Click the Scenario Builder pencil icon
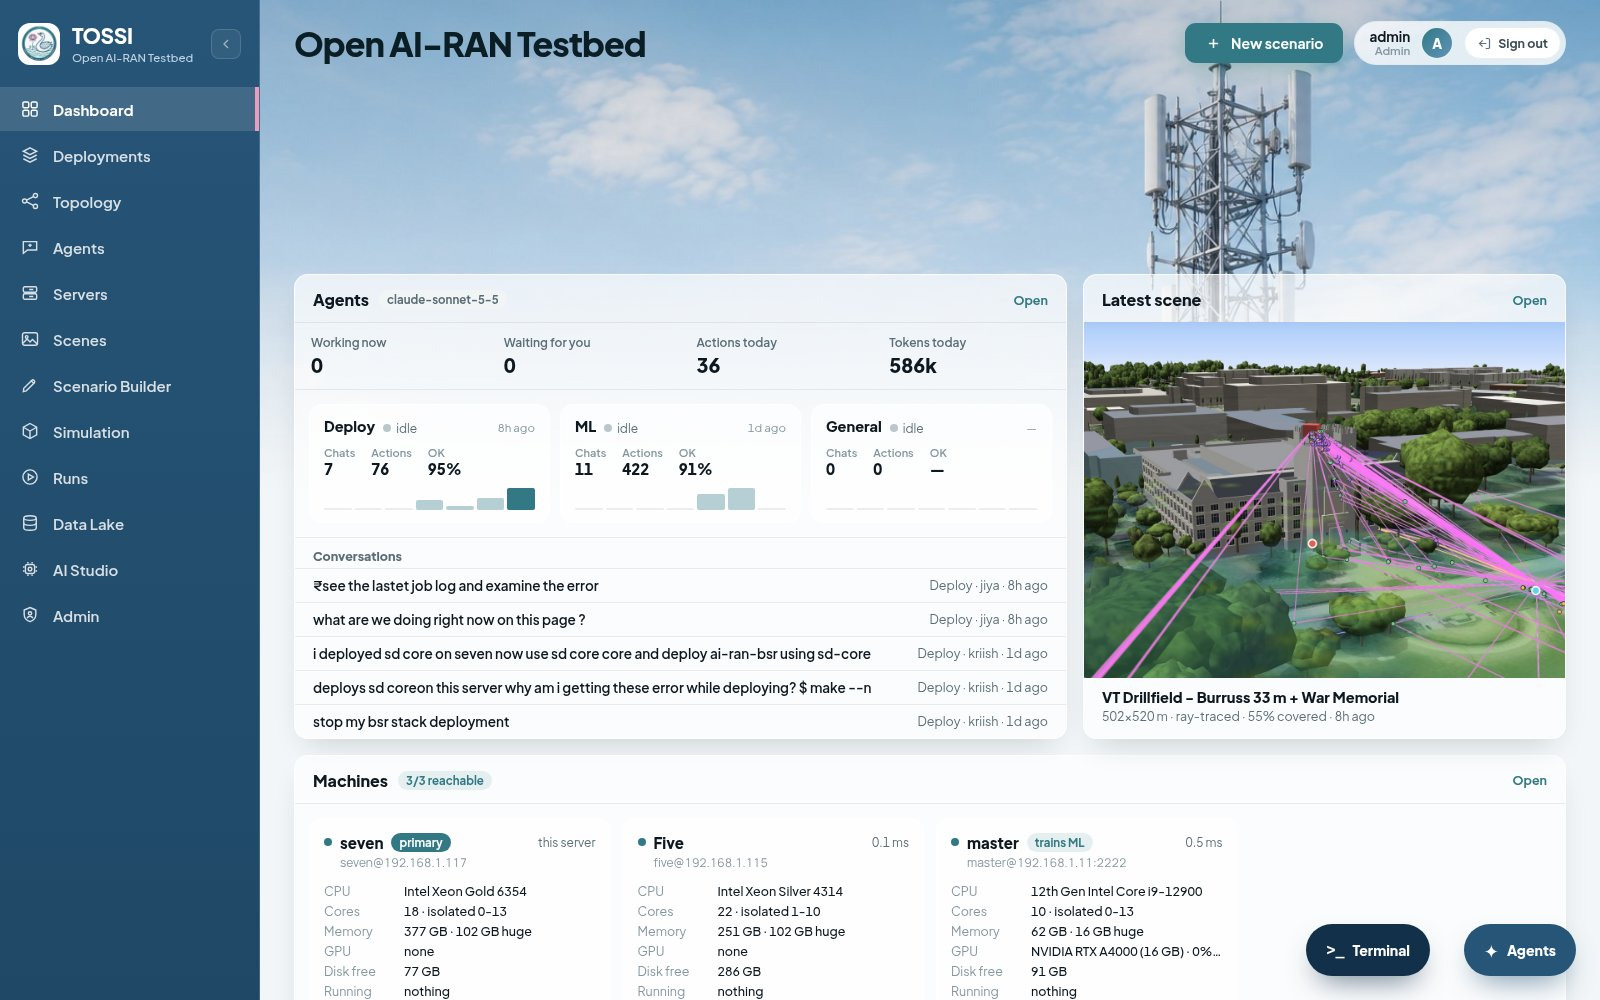This screenshot has width=1600, height=1000. click(30, 385)
